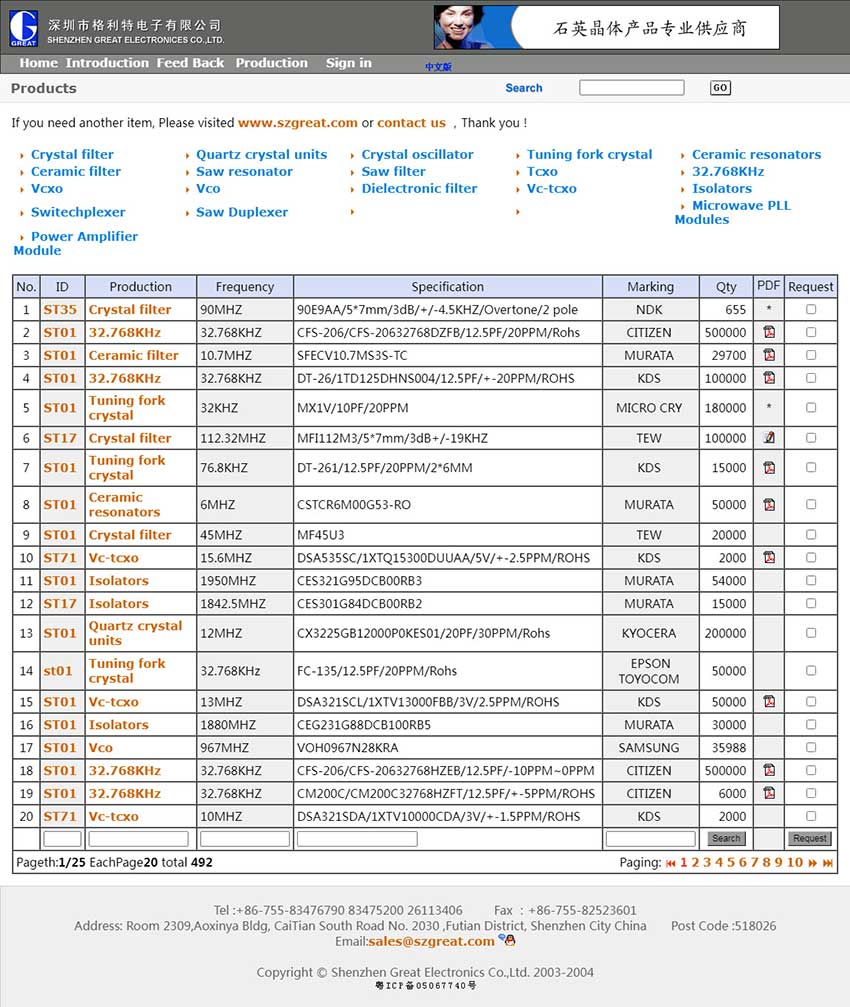Enable the Request checkbox for SAMSUNG Vco row
Screen dimensions: 850x1007
[x=810, y=747]
